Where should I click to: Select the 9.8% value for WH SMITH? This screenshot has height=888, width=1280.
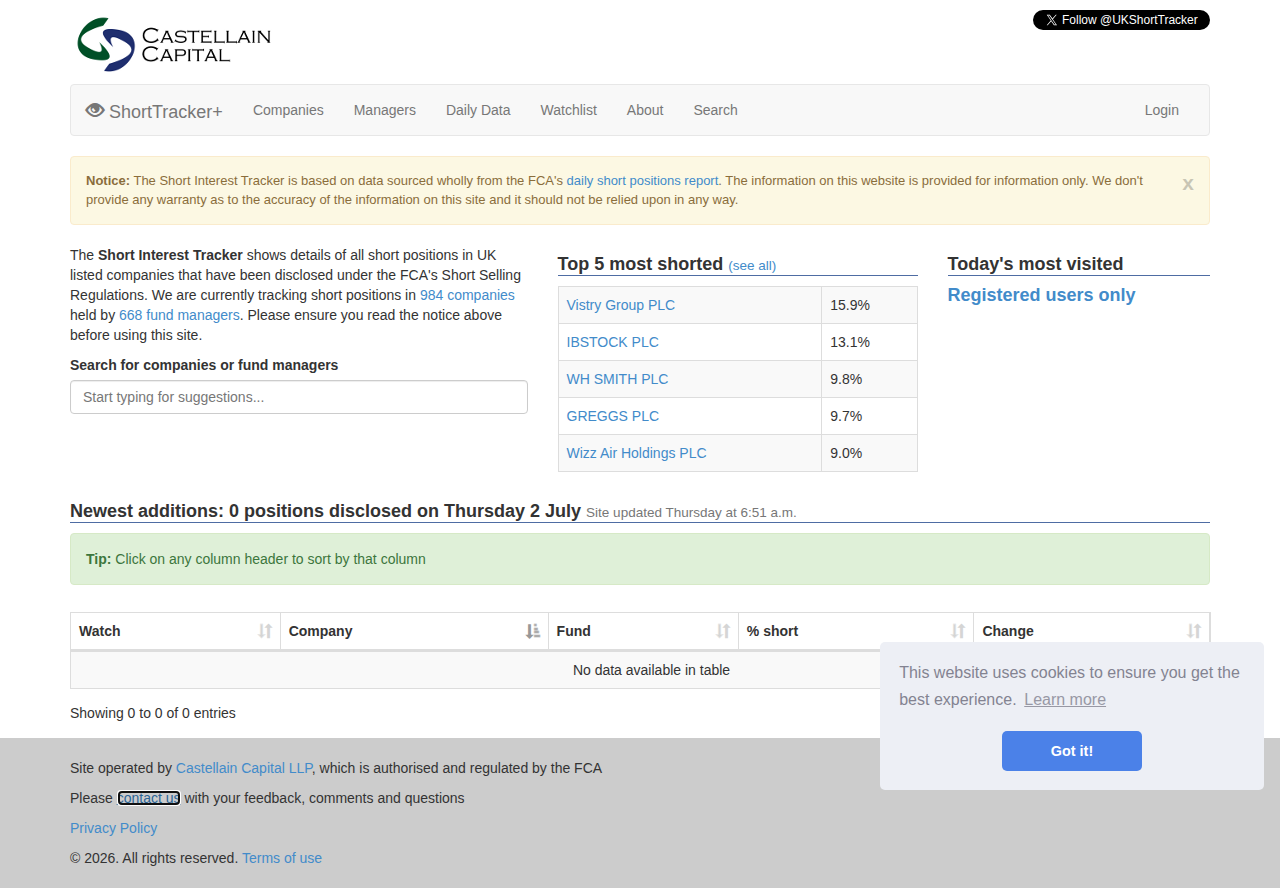(846, 379)
